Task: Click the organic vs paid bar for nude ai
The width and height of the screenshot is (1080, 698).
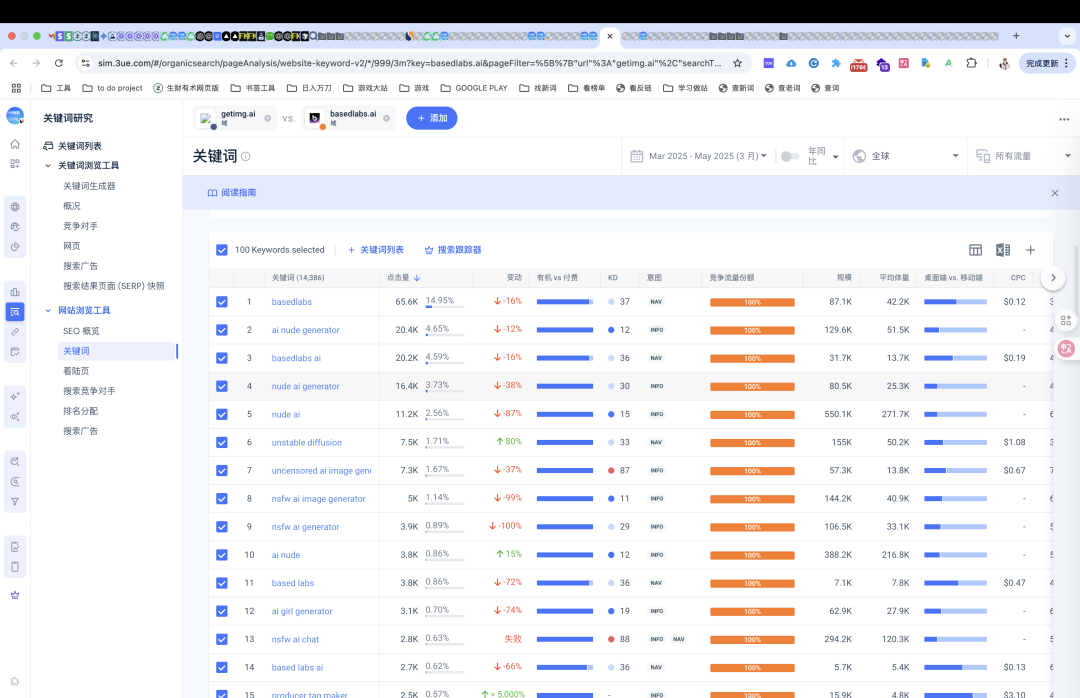Action: pos(565,414)
